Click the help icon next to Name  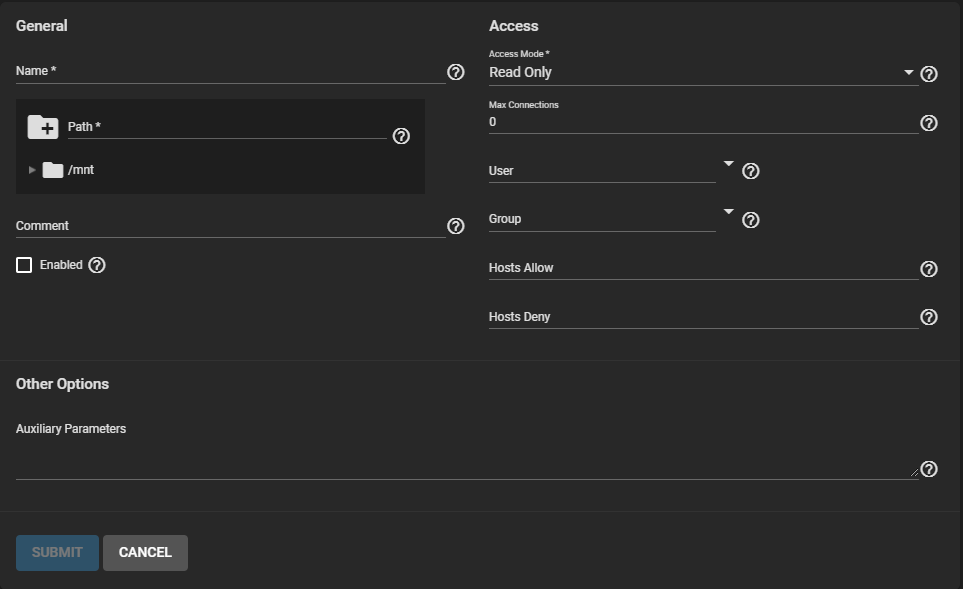(x=456, y=72)
